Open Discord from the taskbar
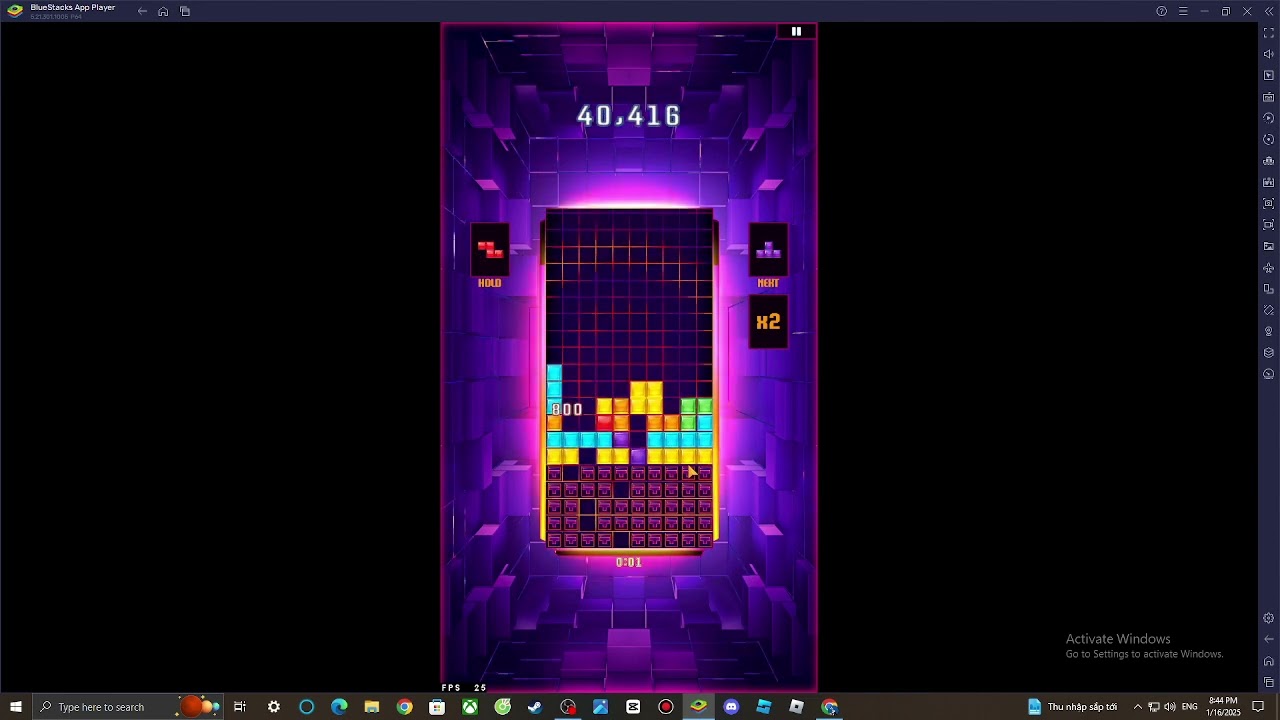Viewport: 1280px width, 720px height. click(731, 707)
